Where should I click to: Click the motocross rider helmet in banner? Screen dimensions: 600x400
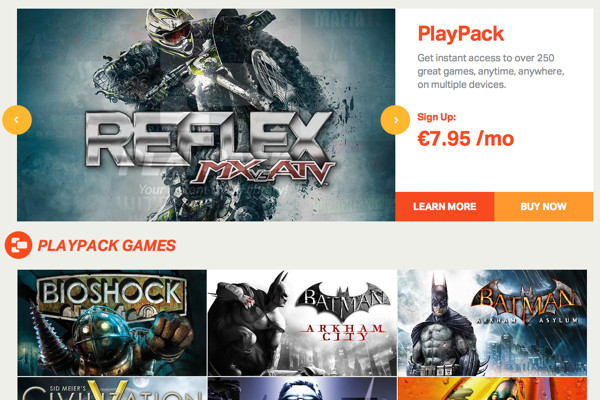coord(170,31)
